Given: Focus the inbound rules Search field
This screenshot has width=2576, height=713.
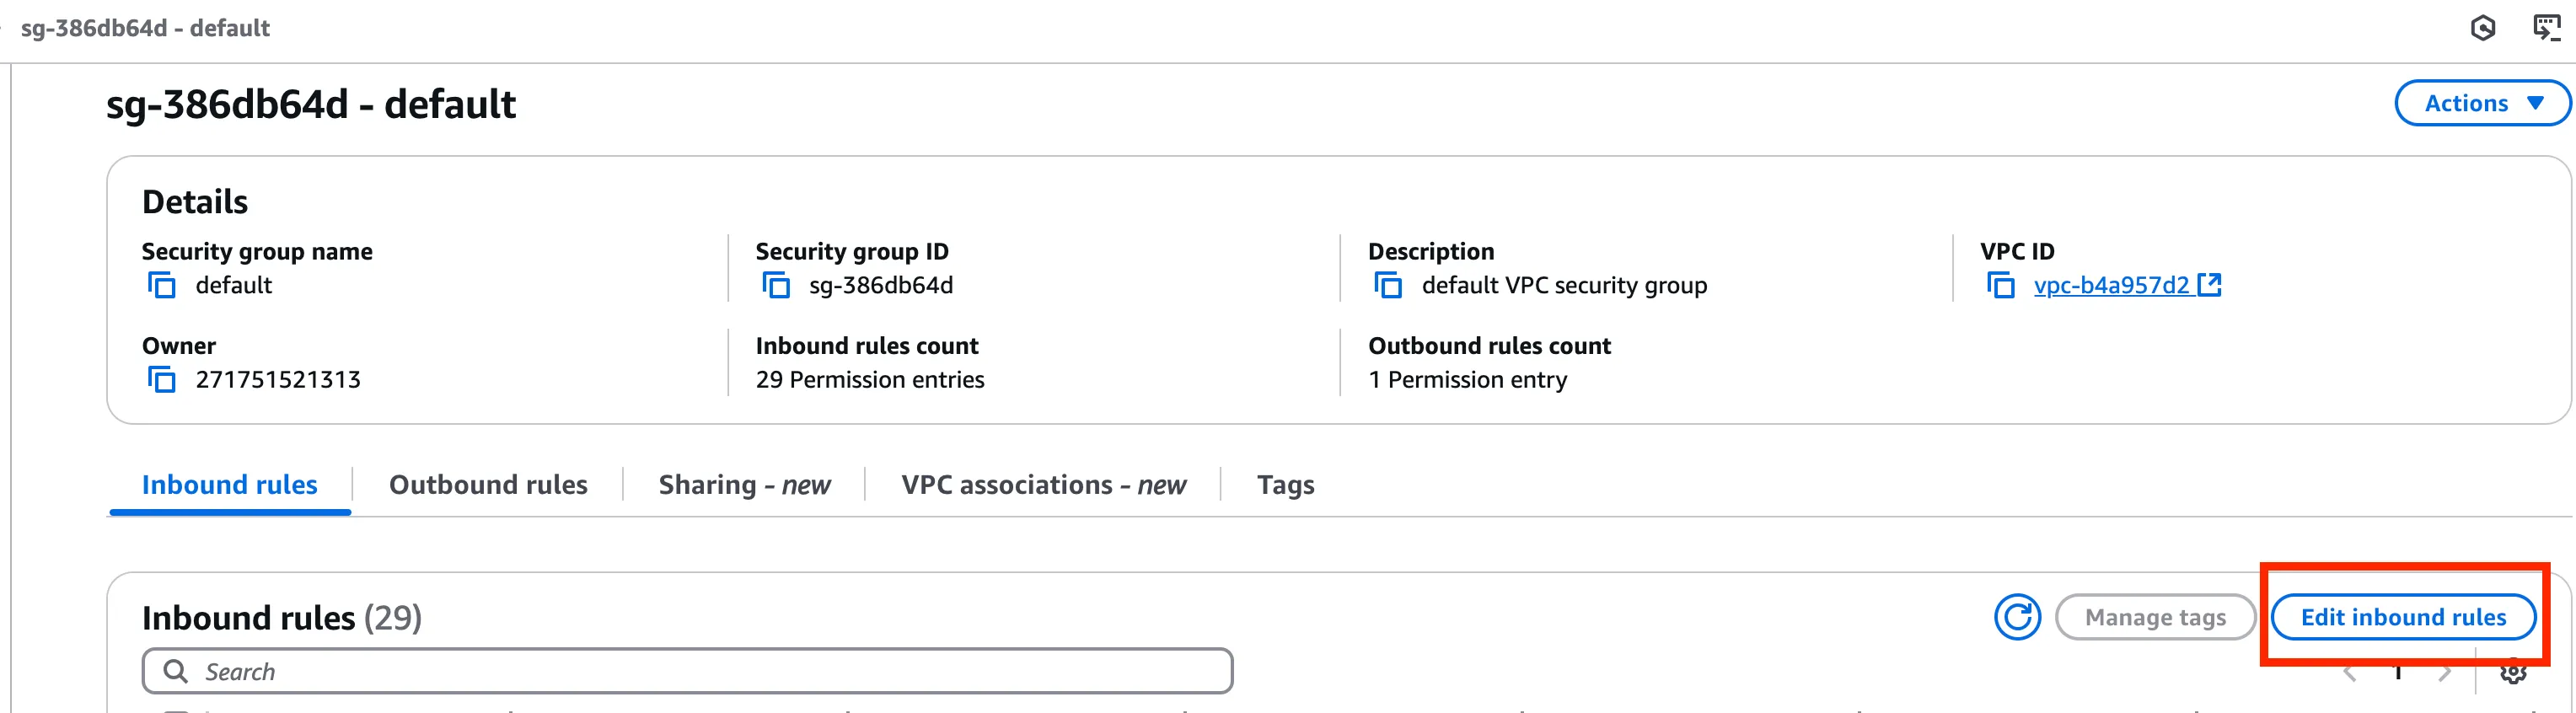Looking at the screenshot, I should point(687,671).
